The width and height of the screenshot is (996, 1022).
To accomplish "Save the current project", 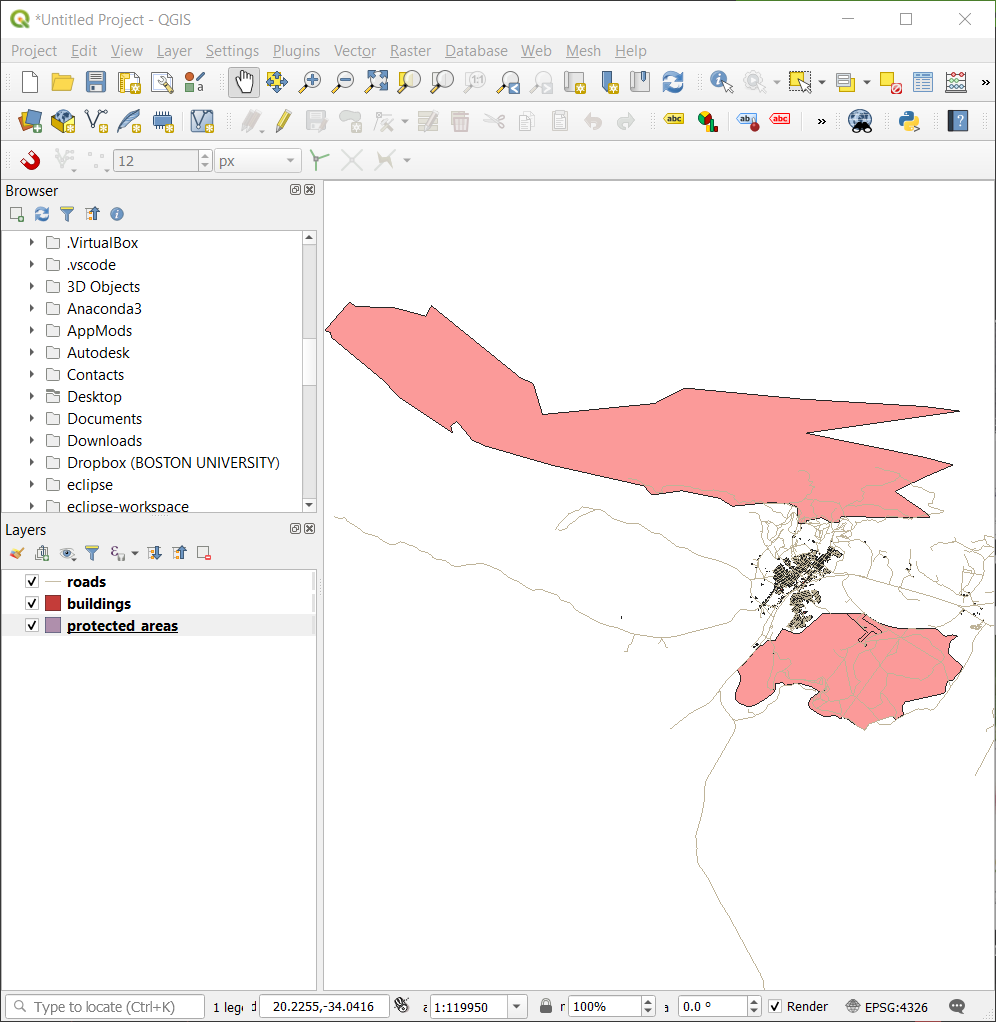I will click(96, 83).
